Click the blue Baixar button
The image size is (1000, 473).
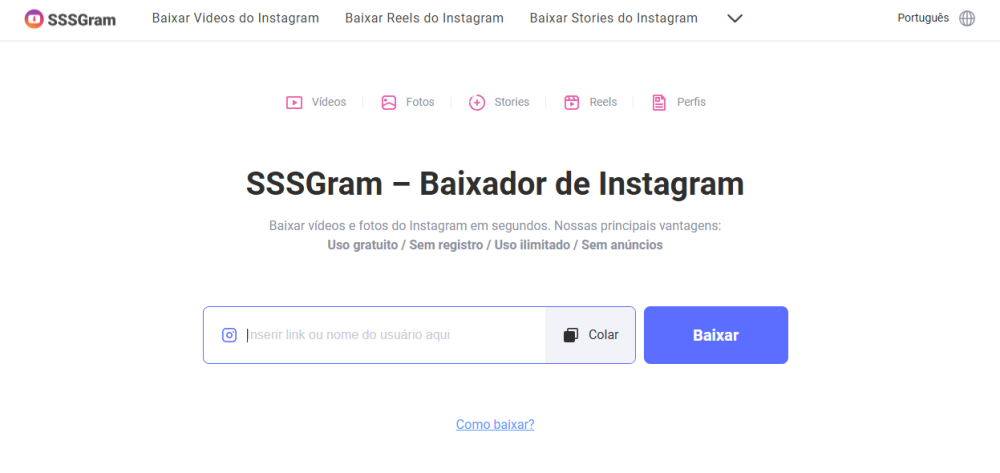pos(716,335)
